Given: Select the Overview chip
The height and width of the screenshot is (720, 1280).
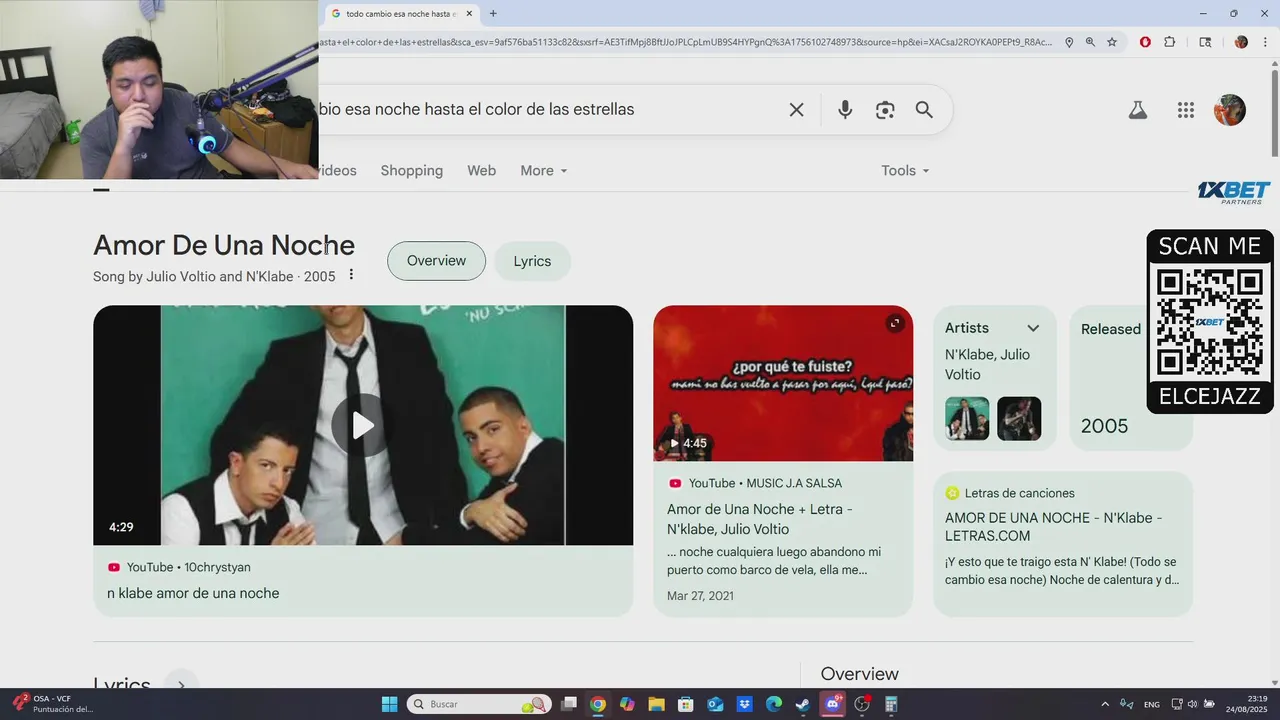Looking at the screenshot, I should click(436, 261).
